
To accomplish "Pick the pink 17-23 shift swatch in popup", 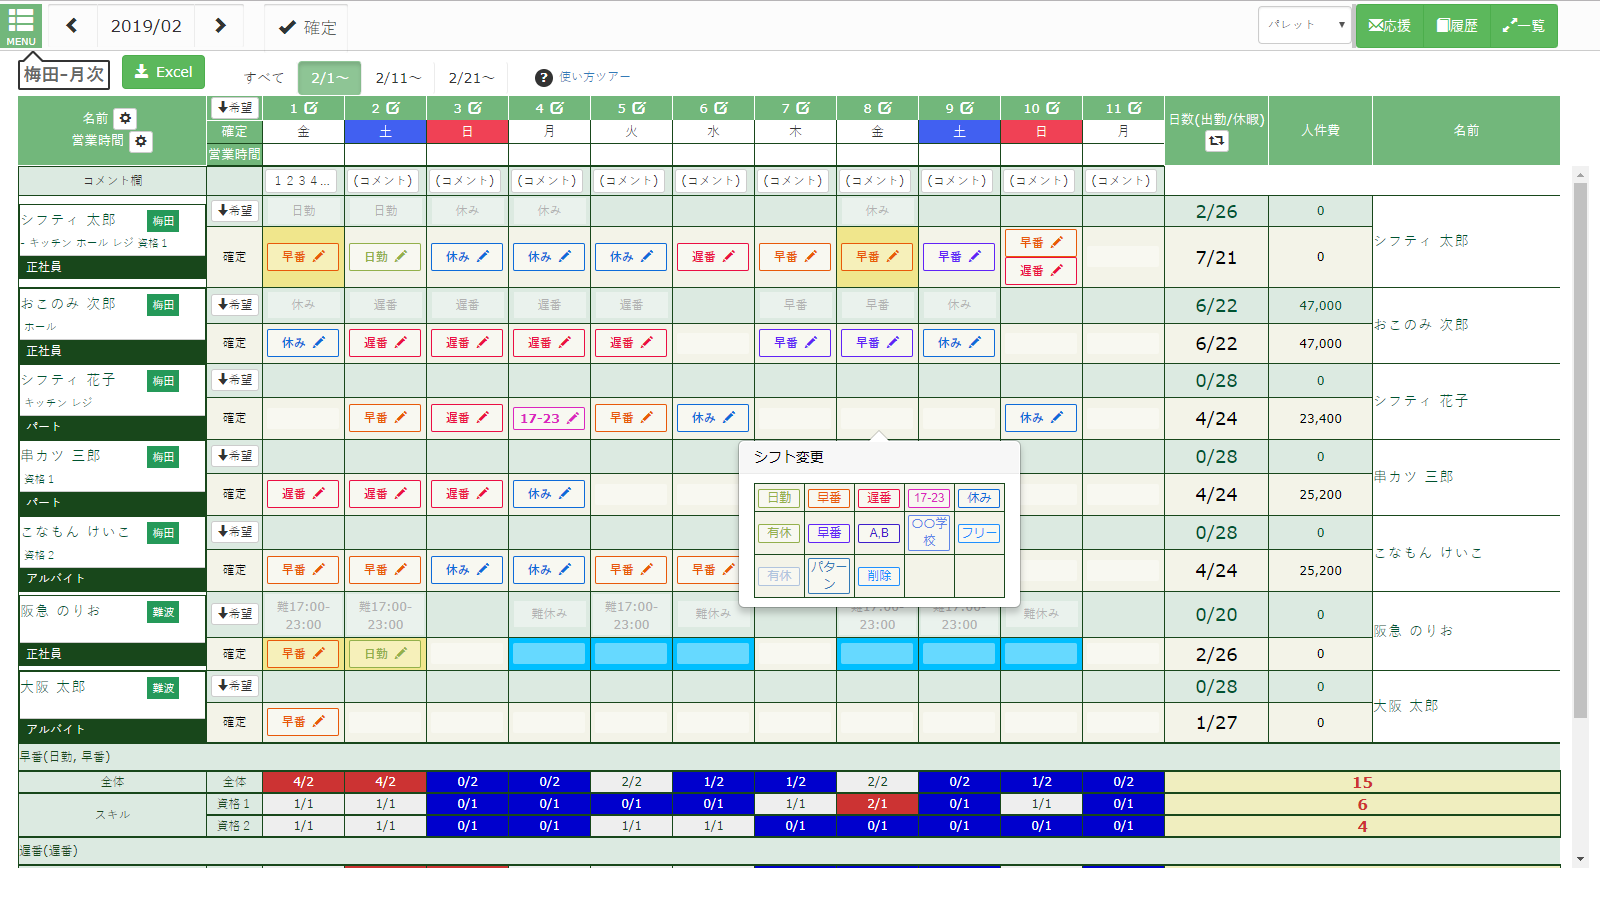I will 929,498.
